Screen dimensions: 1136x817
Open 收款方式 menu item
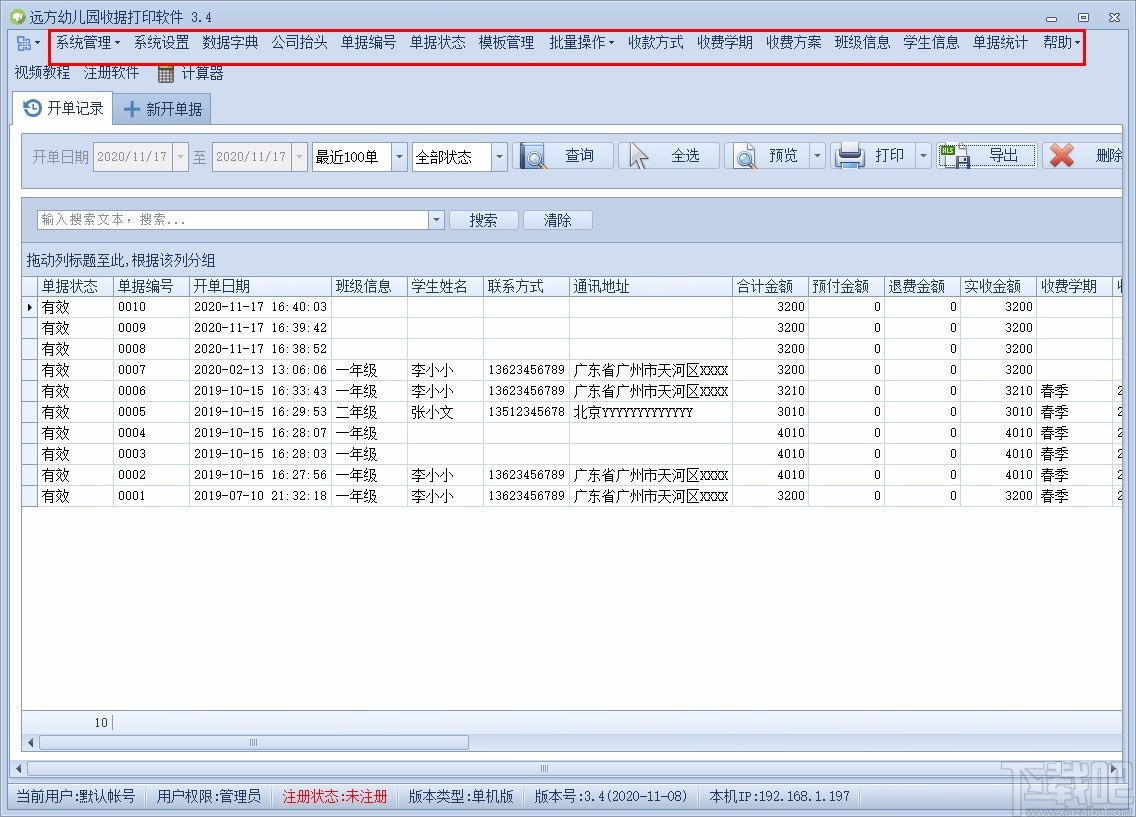pos(656,43)
